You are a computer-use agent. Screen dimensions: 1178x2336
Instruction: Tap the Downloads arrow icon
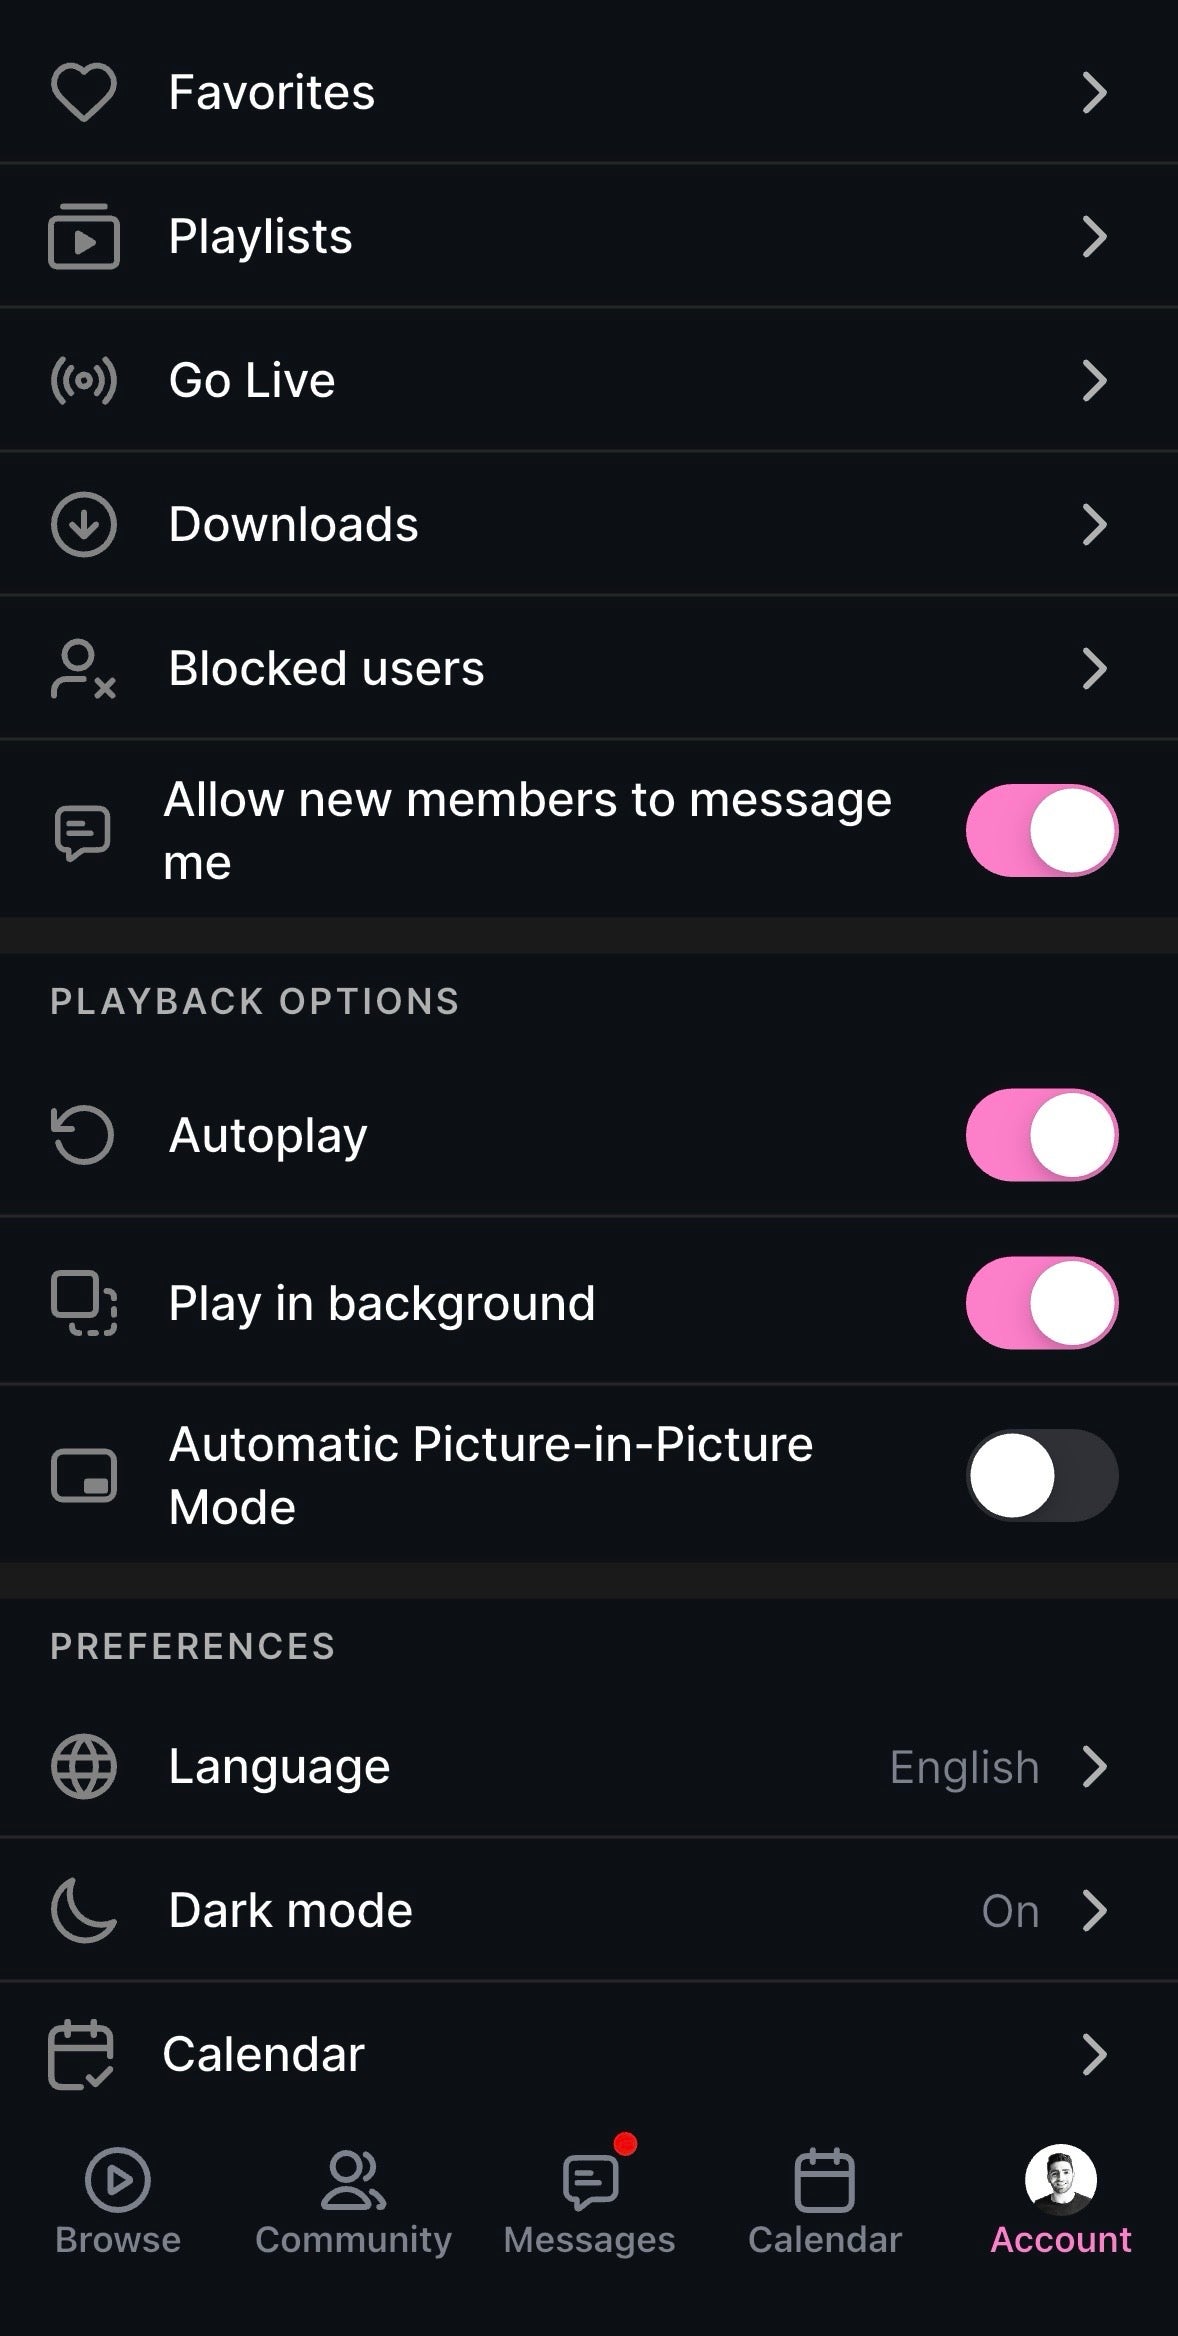(x=84, y=525)
